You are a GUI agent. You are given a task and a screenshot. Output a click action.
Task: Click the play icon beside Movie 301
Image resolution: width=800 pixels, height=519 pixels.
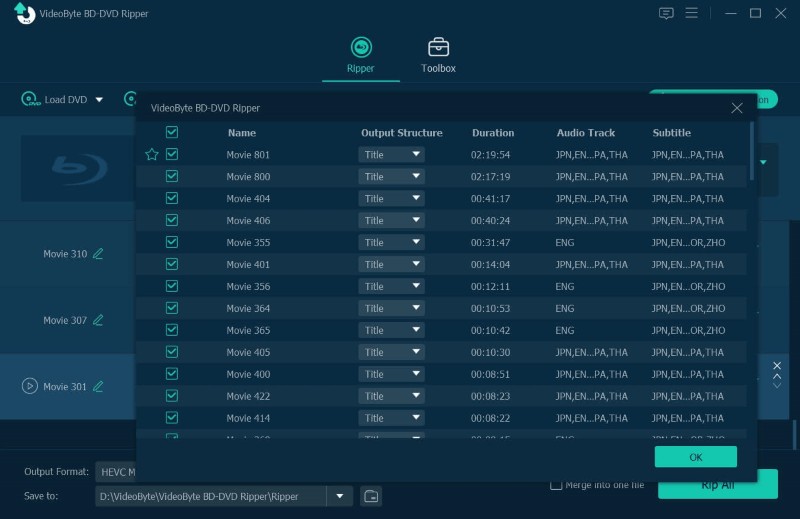point(30,386)
